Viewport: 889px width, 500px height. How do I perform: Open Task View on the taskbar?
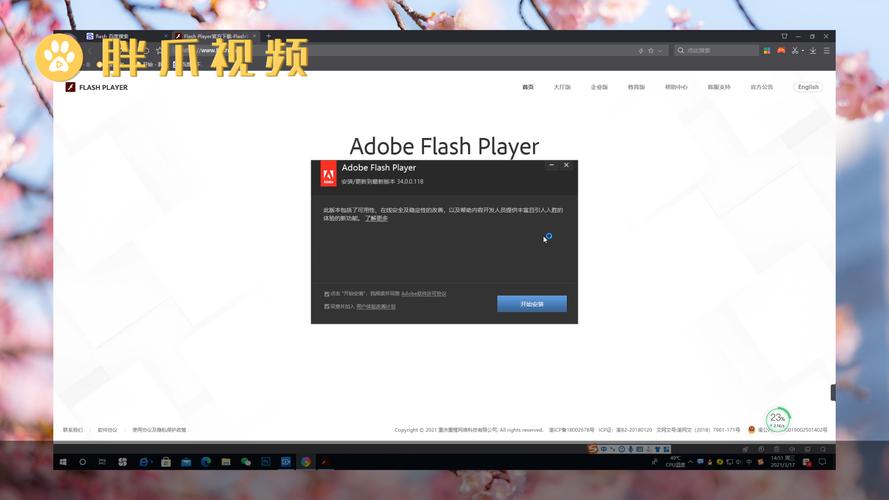(x=102, y=462)
